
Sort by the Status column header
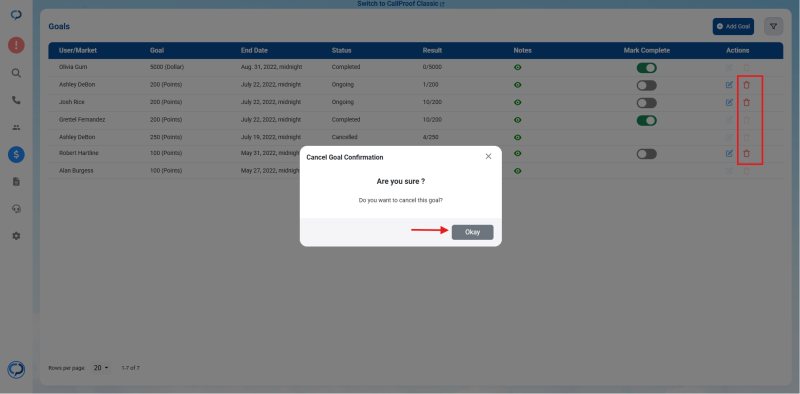(x=341, y=51)
